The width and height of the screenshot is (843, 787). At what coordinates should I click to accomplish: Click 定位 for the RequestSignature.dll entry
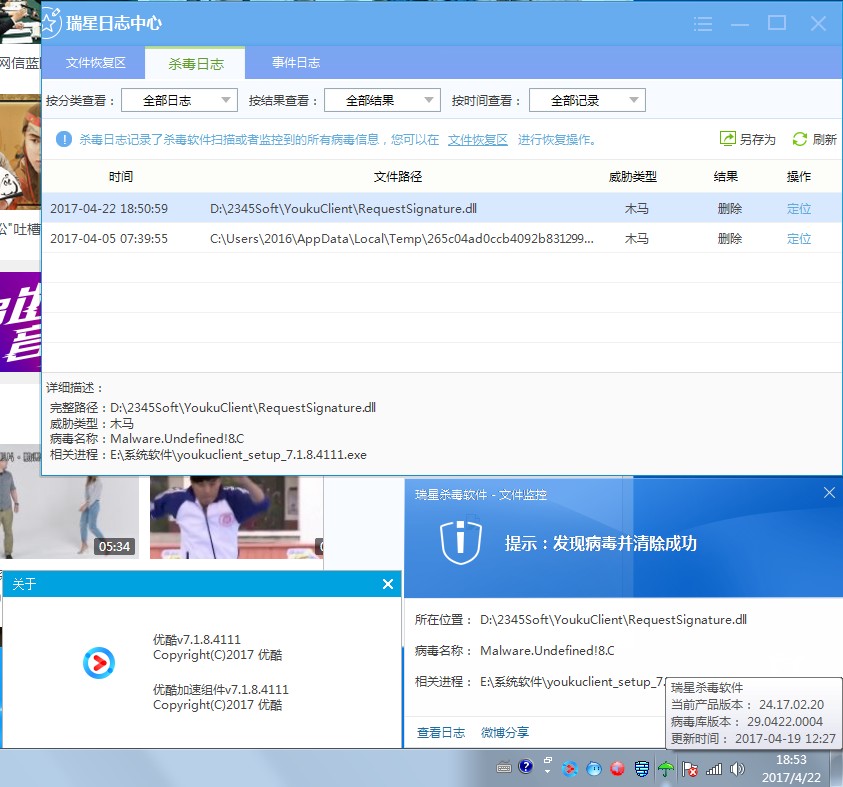[x=799, y=209]
